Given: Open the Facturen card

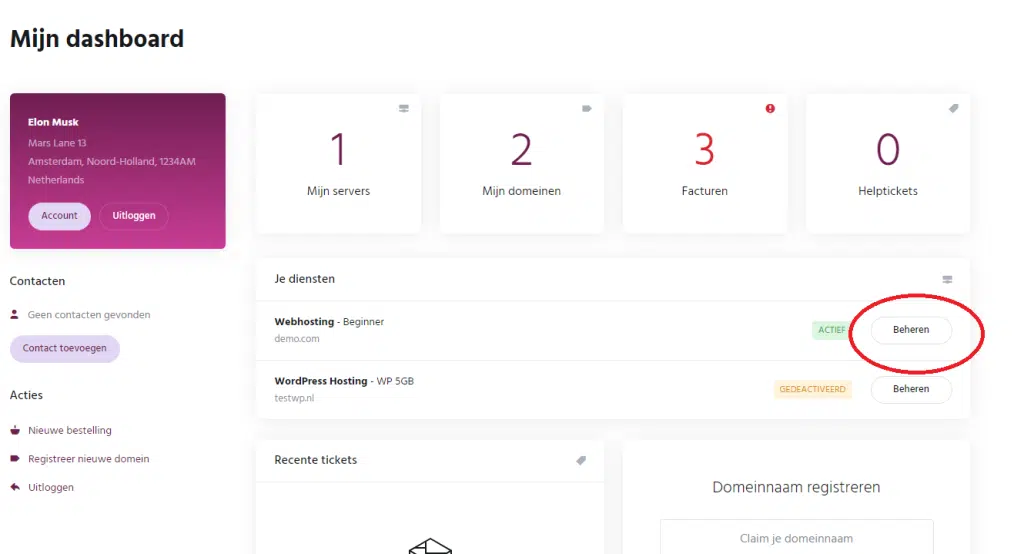Looking at the screenshot, I should (x=704, y=164).
